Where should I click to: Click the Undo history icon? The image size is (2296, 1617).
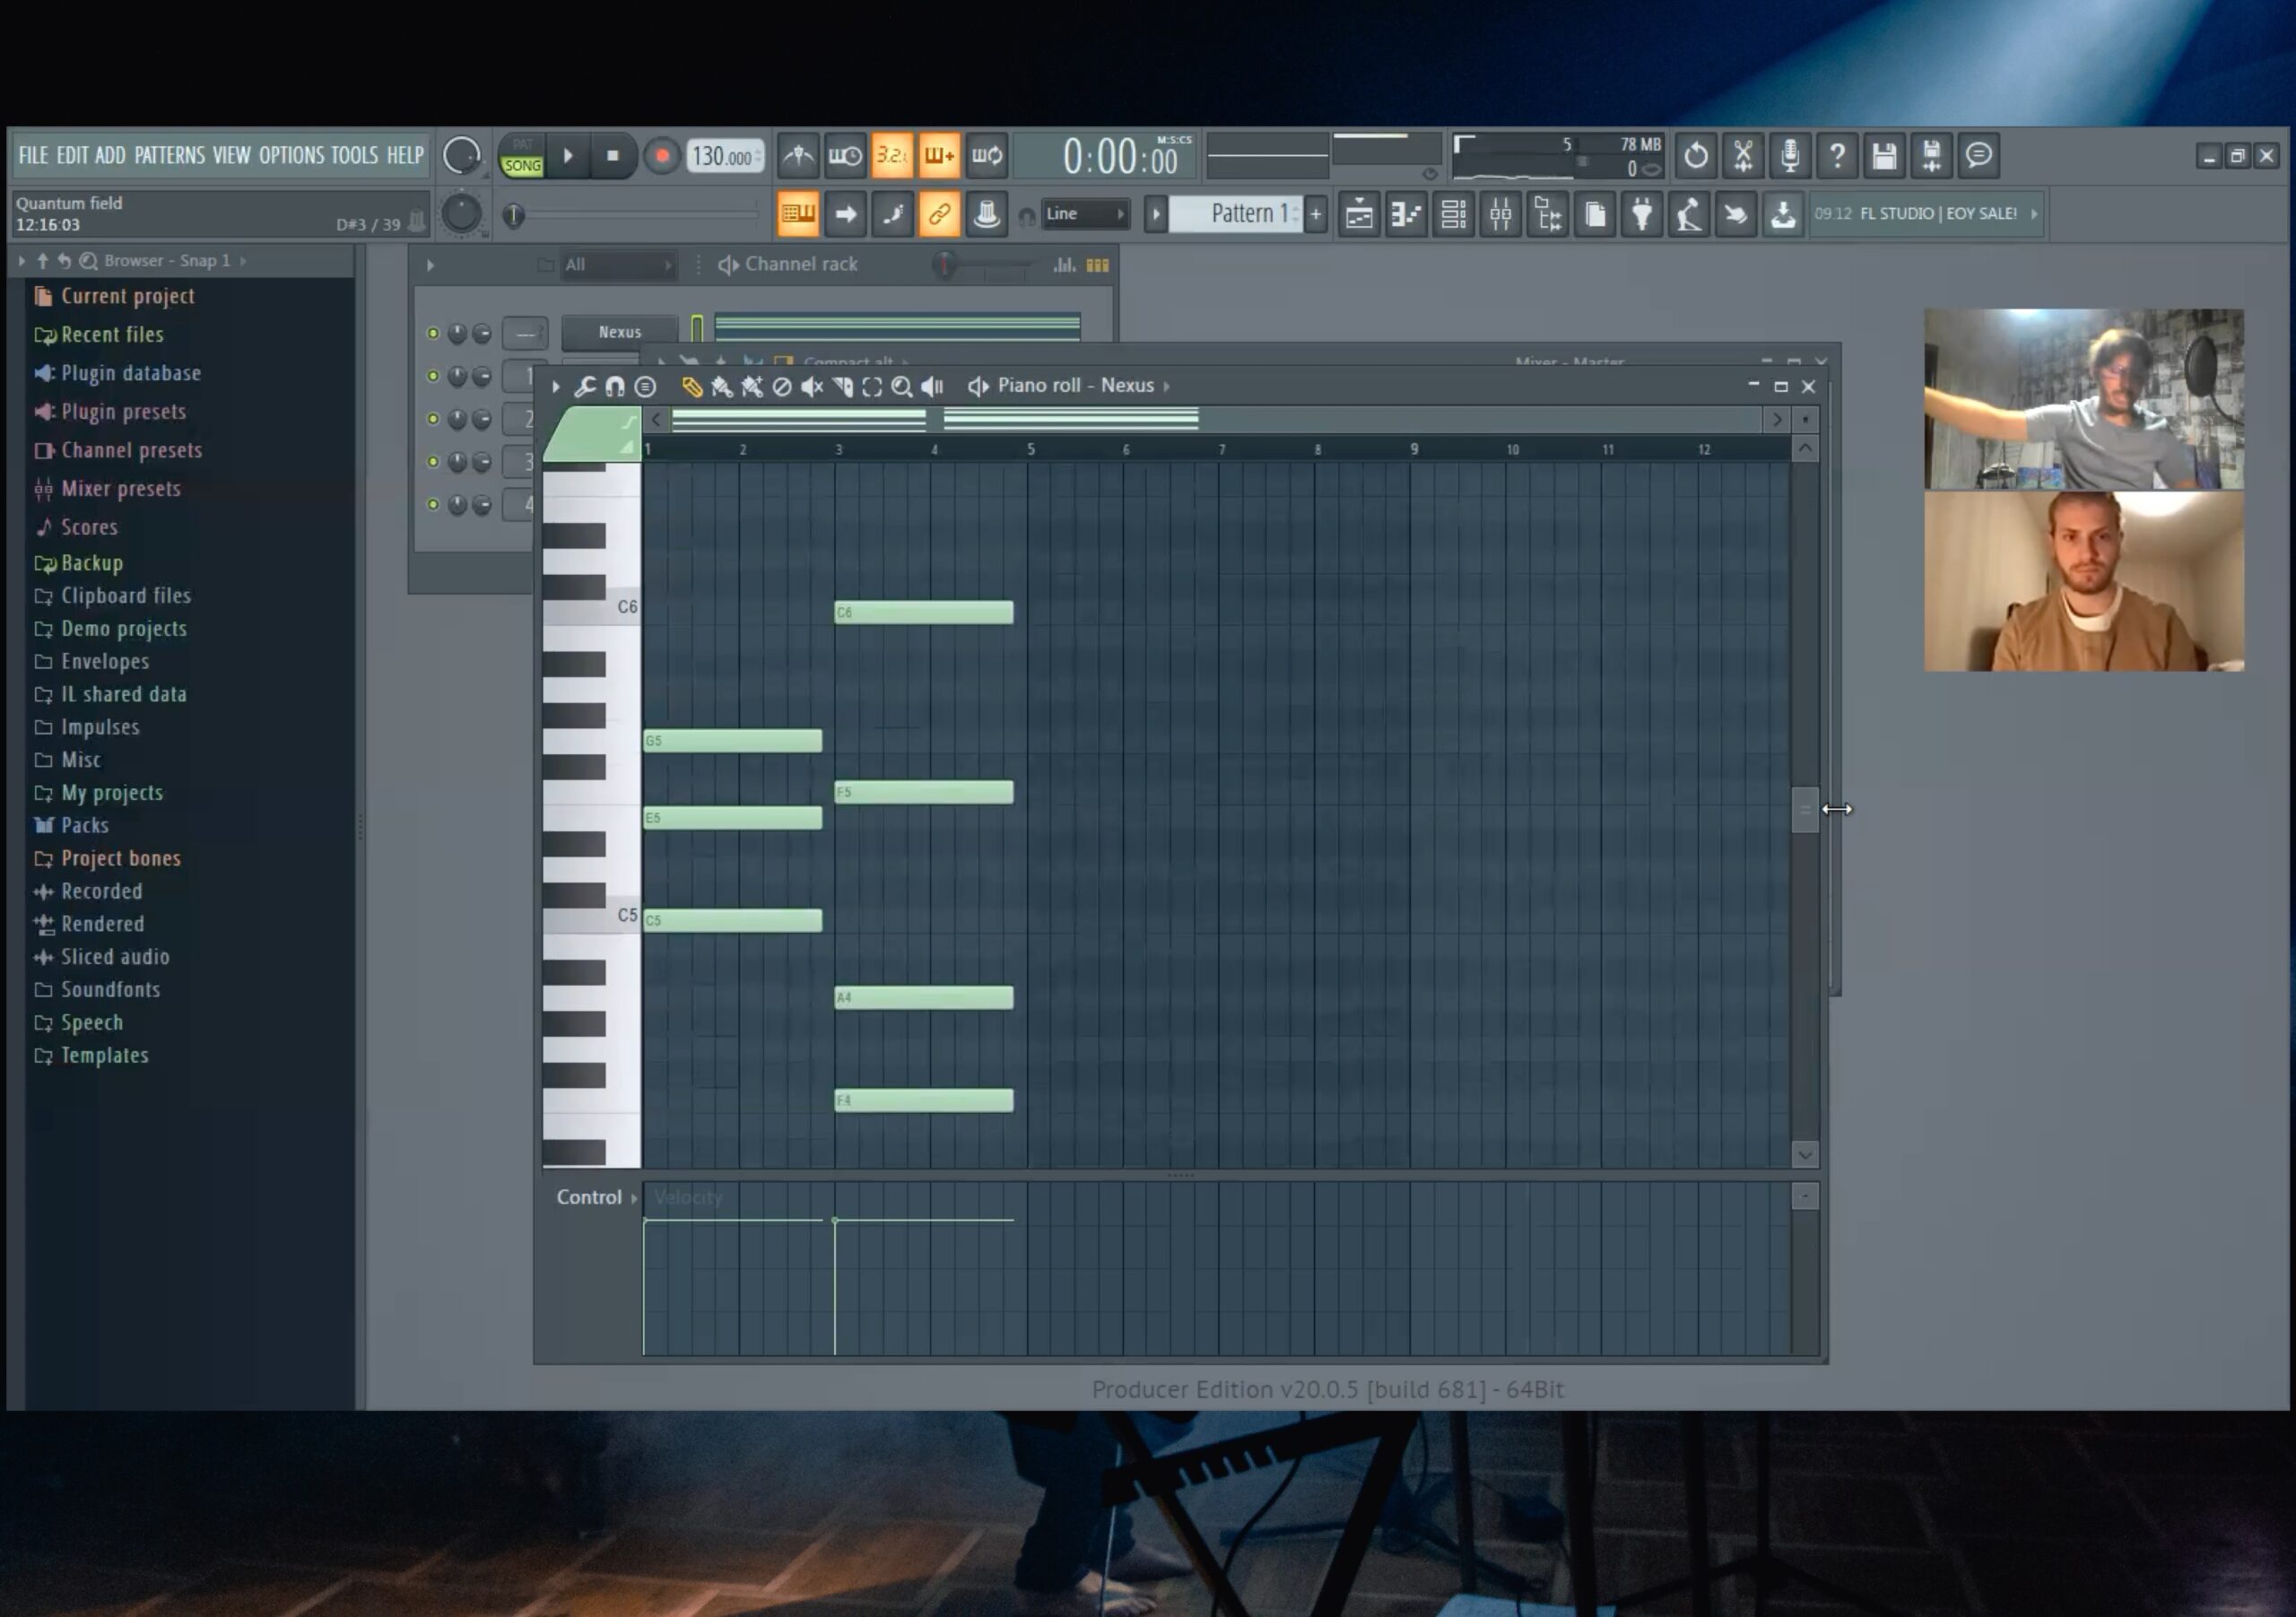[1696, 156]
